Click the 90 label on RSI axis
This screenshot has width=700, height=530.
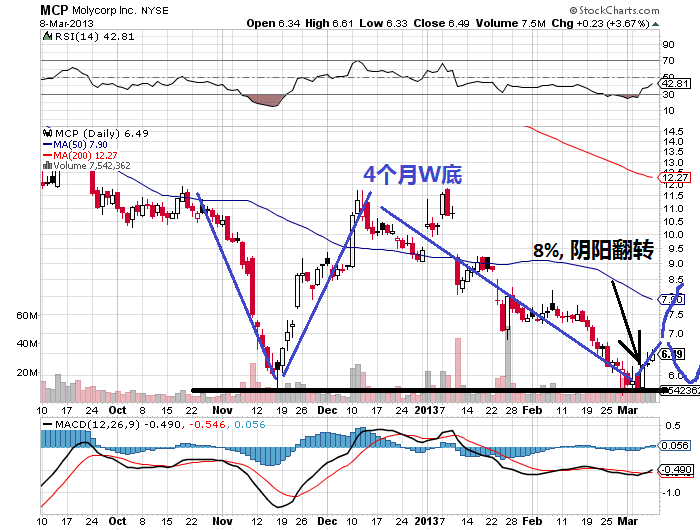[668, 44]
